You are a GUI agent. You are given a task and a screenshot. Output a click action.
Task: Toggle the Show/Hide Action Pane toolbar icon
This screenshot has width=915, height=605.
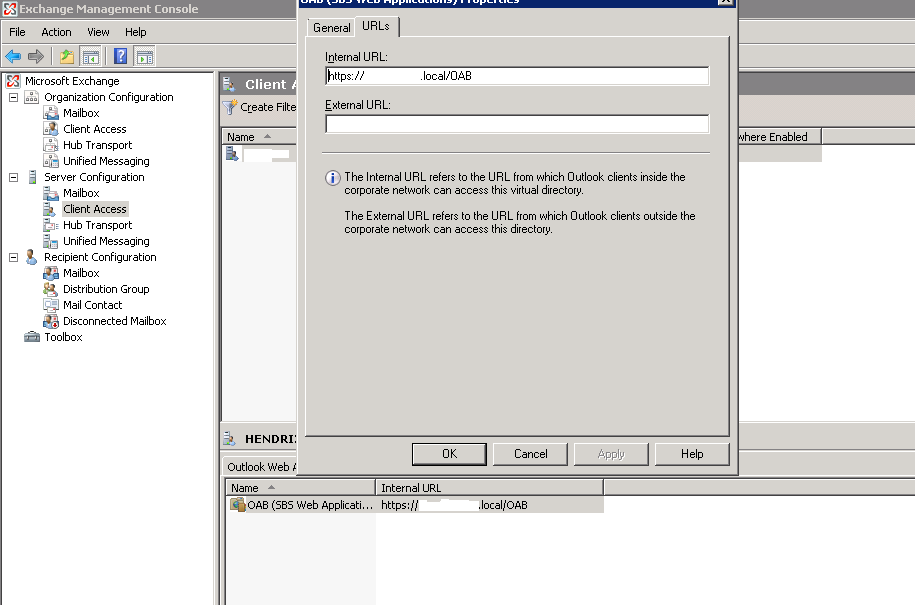point(144,57)
